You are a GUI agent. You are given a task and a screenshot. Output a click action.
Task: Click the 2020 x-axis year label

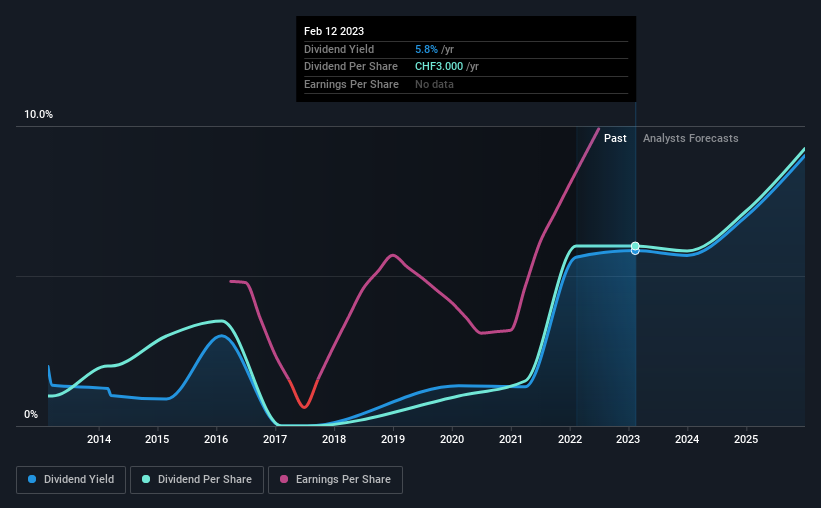click(x=452, y=439)
